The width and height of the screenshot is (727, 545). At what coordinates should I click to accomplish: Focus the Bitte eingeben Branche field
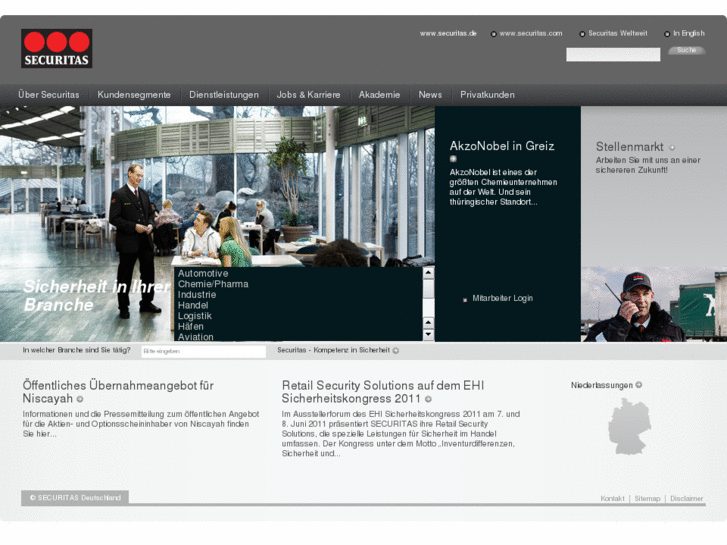tap(204, 352)
